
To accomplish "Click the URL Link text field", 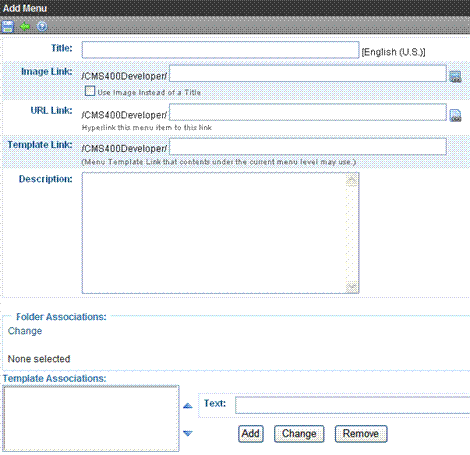I will click(308, 112).
